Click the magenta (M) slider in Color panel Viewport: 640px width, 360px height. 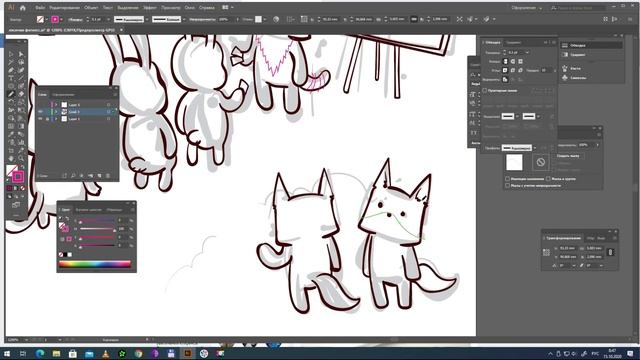click(x=97, y=229)
